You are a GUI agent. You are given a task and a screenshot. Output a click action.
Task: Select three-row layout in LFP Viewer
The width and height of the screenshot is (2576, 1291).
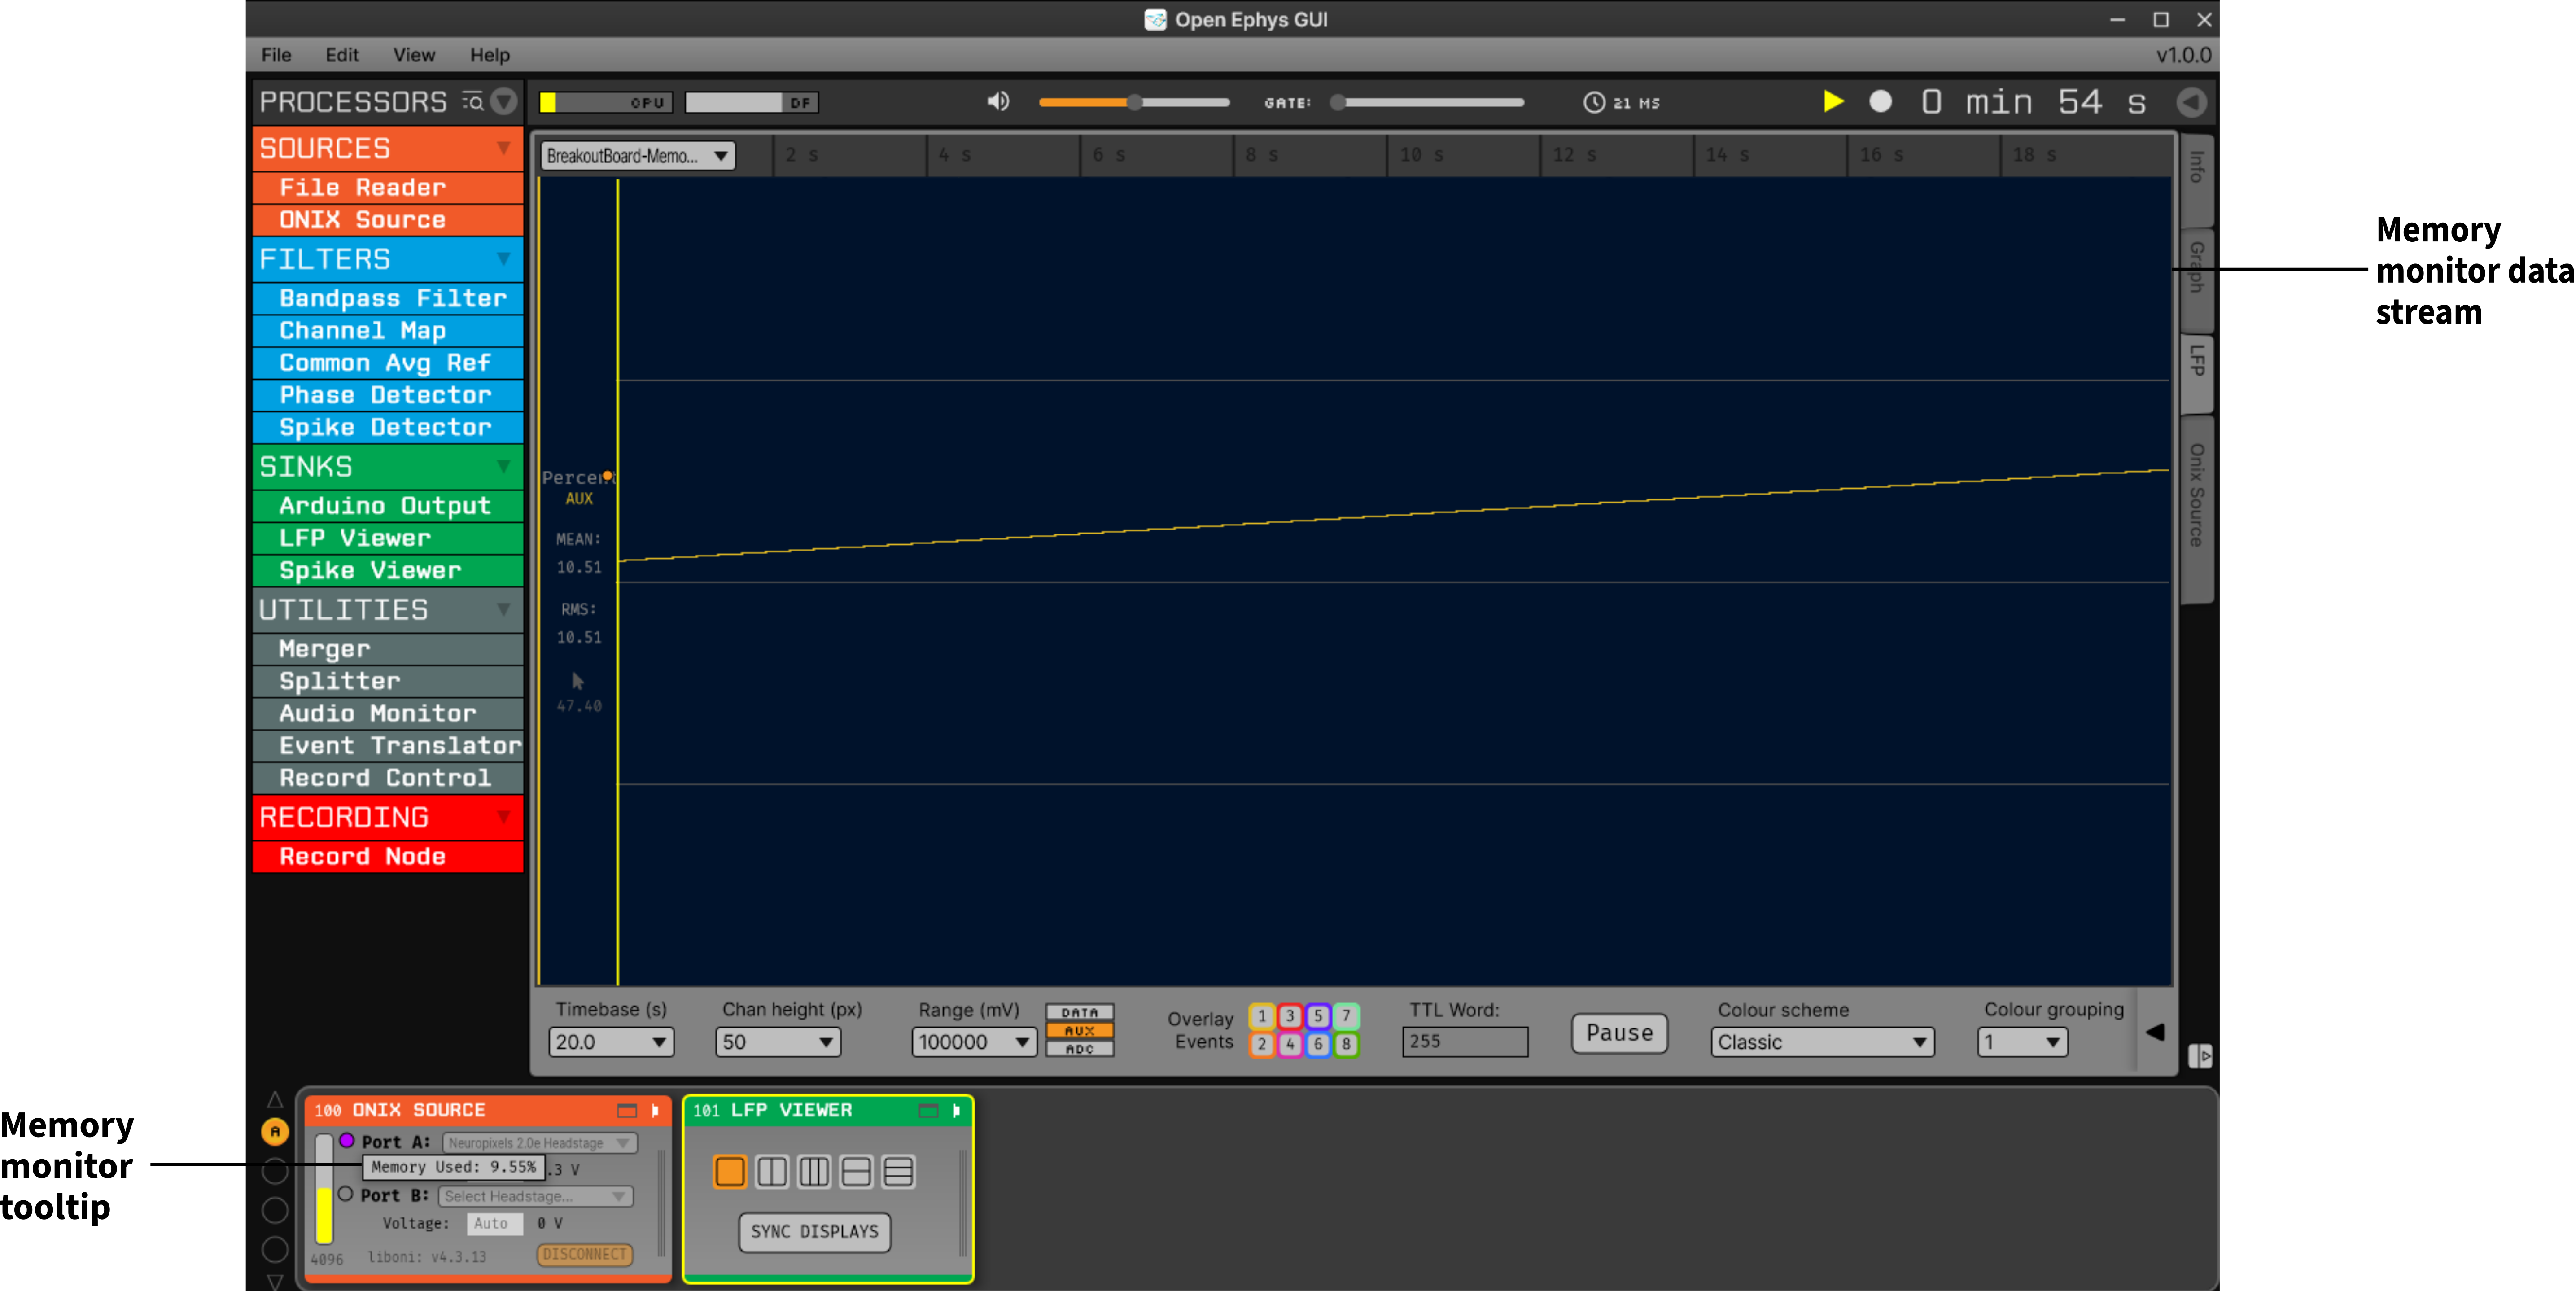tap(898, 1171)
